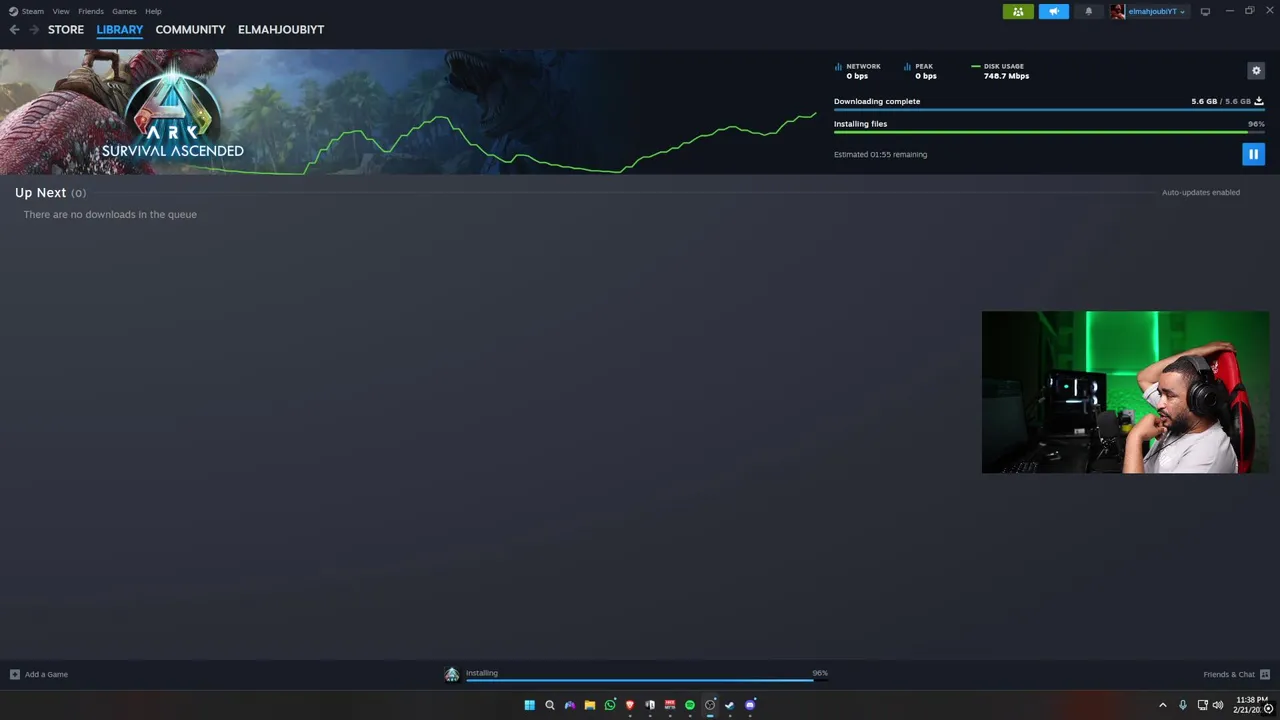Open File Explorer from the taskbar

coord(590,705)
